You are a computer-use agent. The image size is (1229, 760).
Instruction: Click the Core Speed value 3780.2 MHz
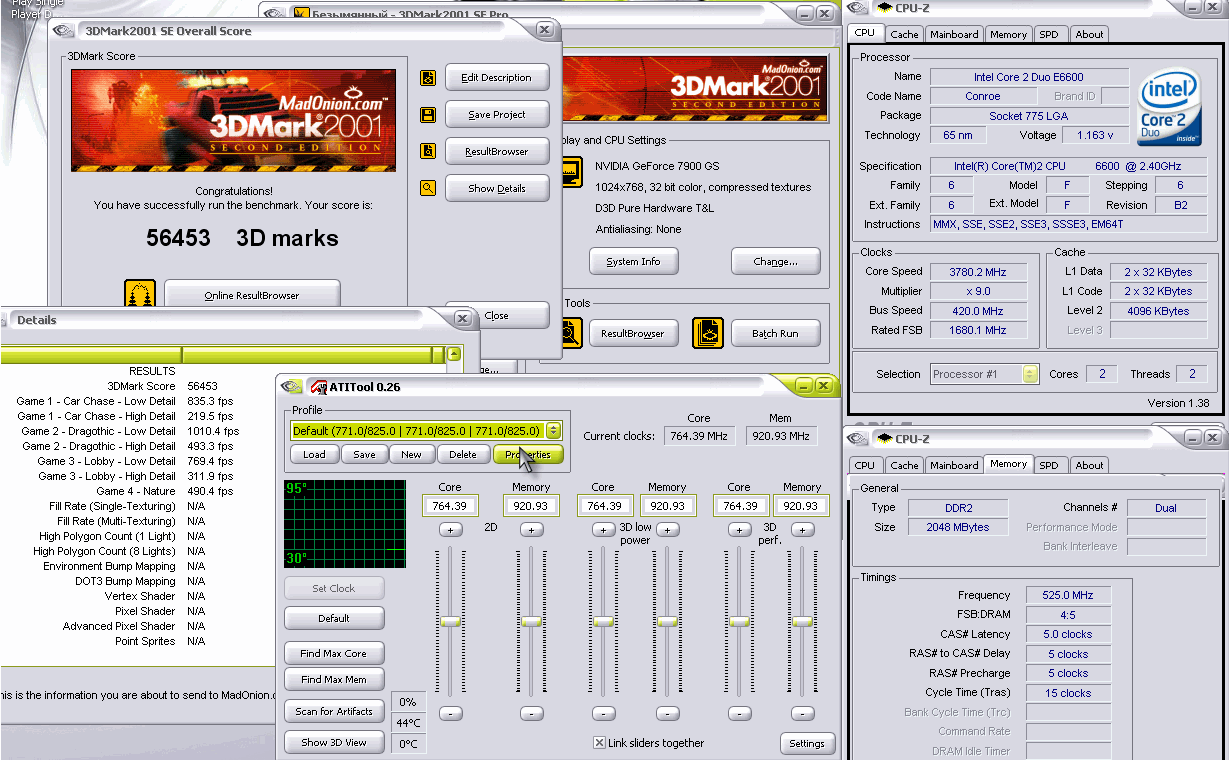[x=979, y=271]
